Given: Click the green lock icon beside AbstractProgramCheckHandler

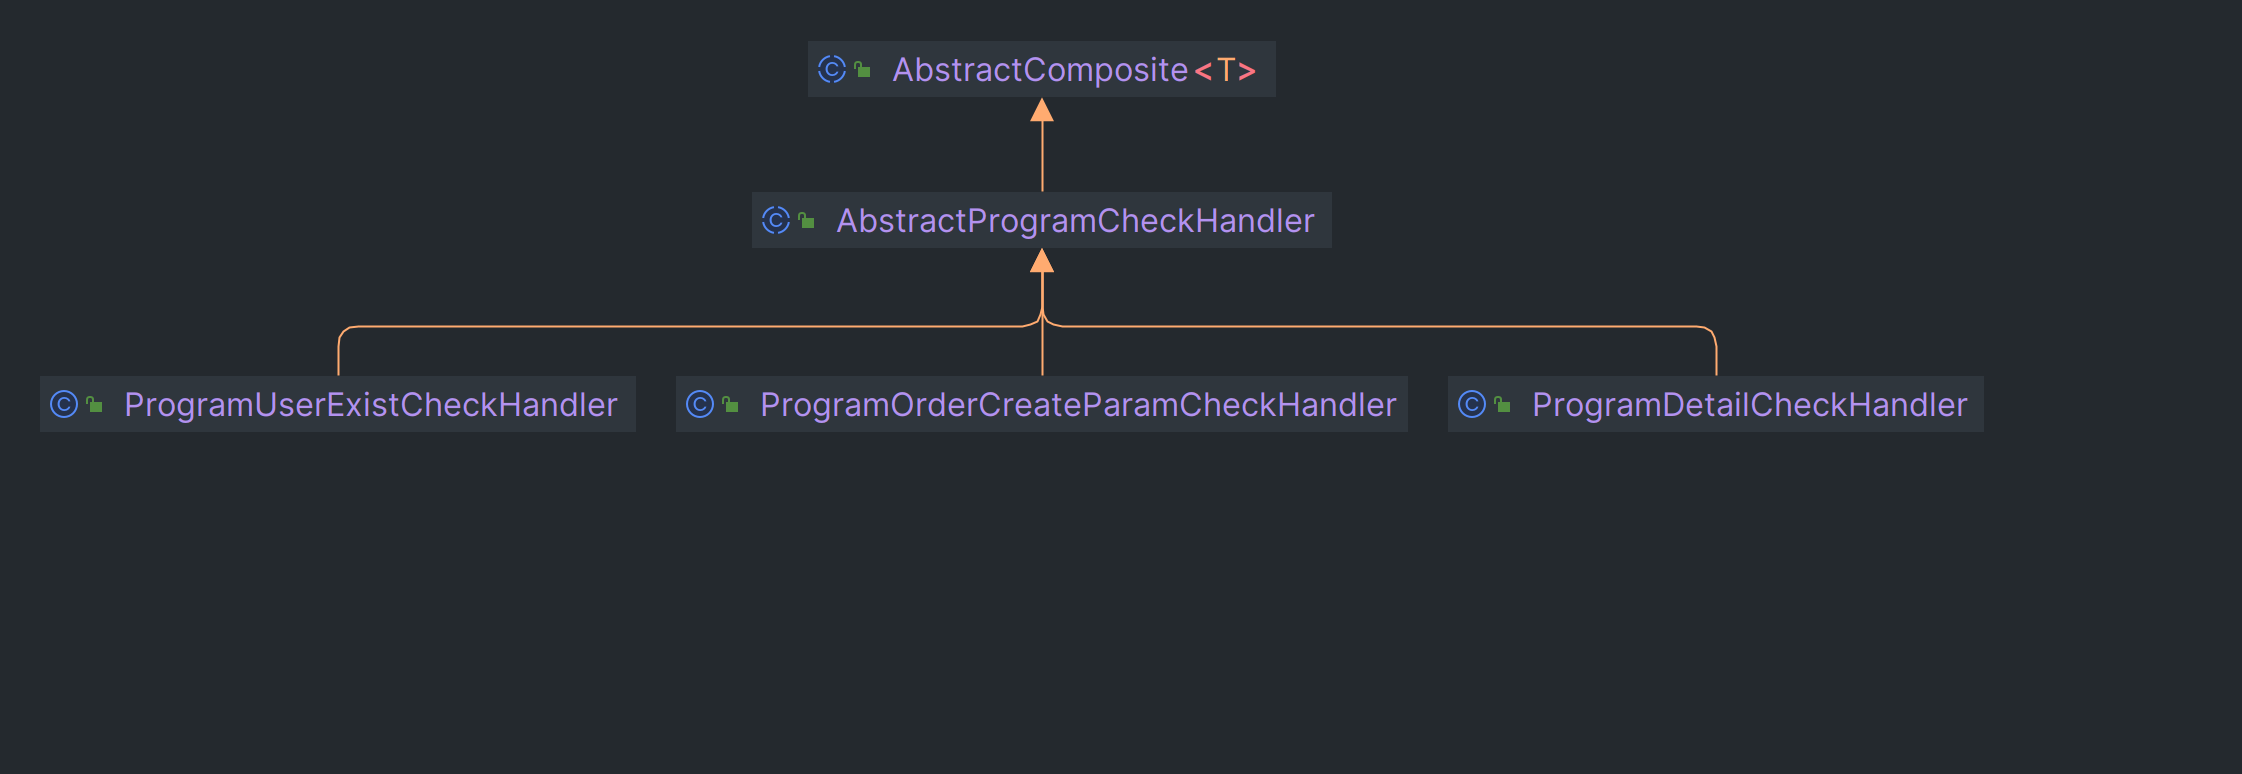Looking at the screenshot, I should (x=806, y=220).
